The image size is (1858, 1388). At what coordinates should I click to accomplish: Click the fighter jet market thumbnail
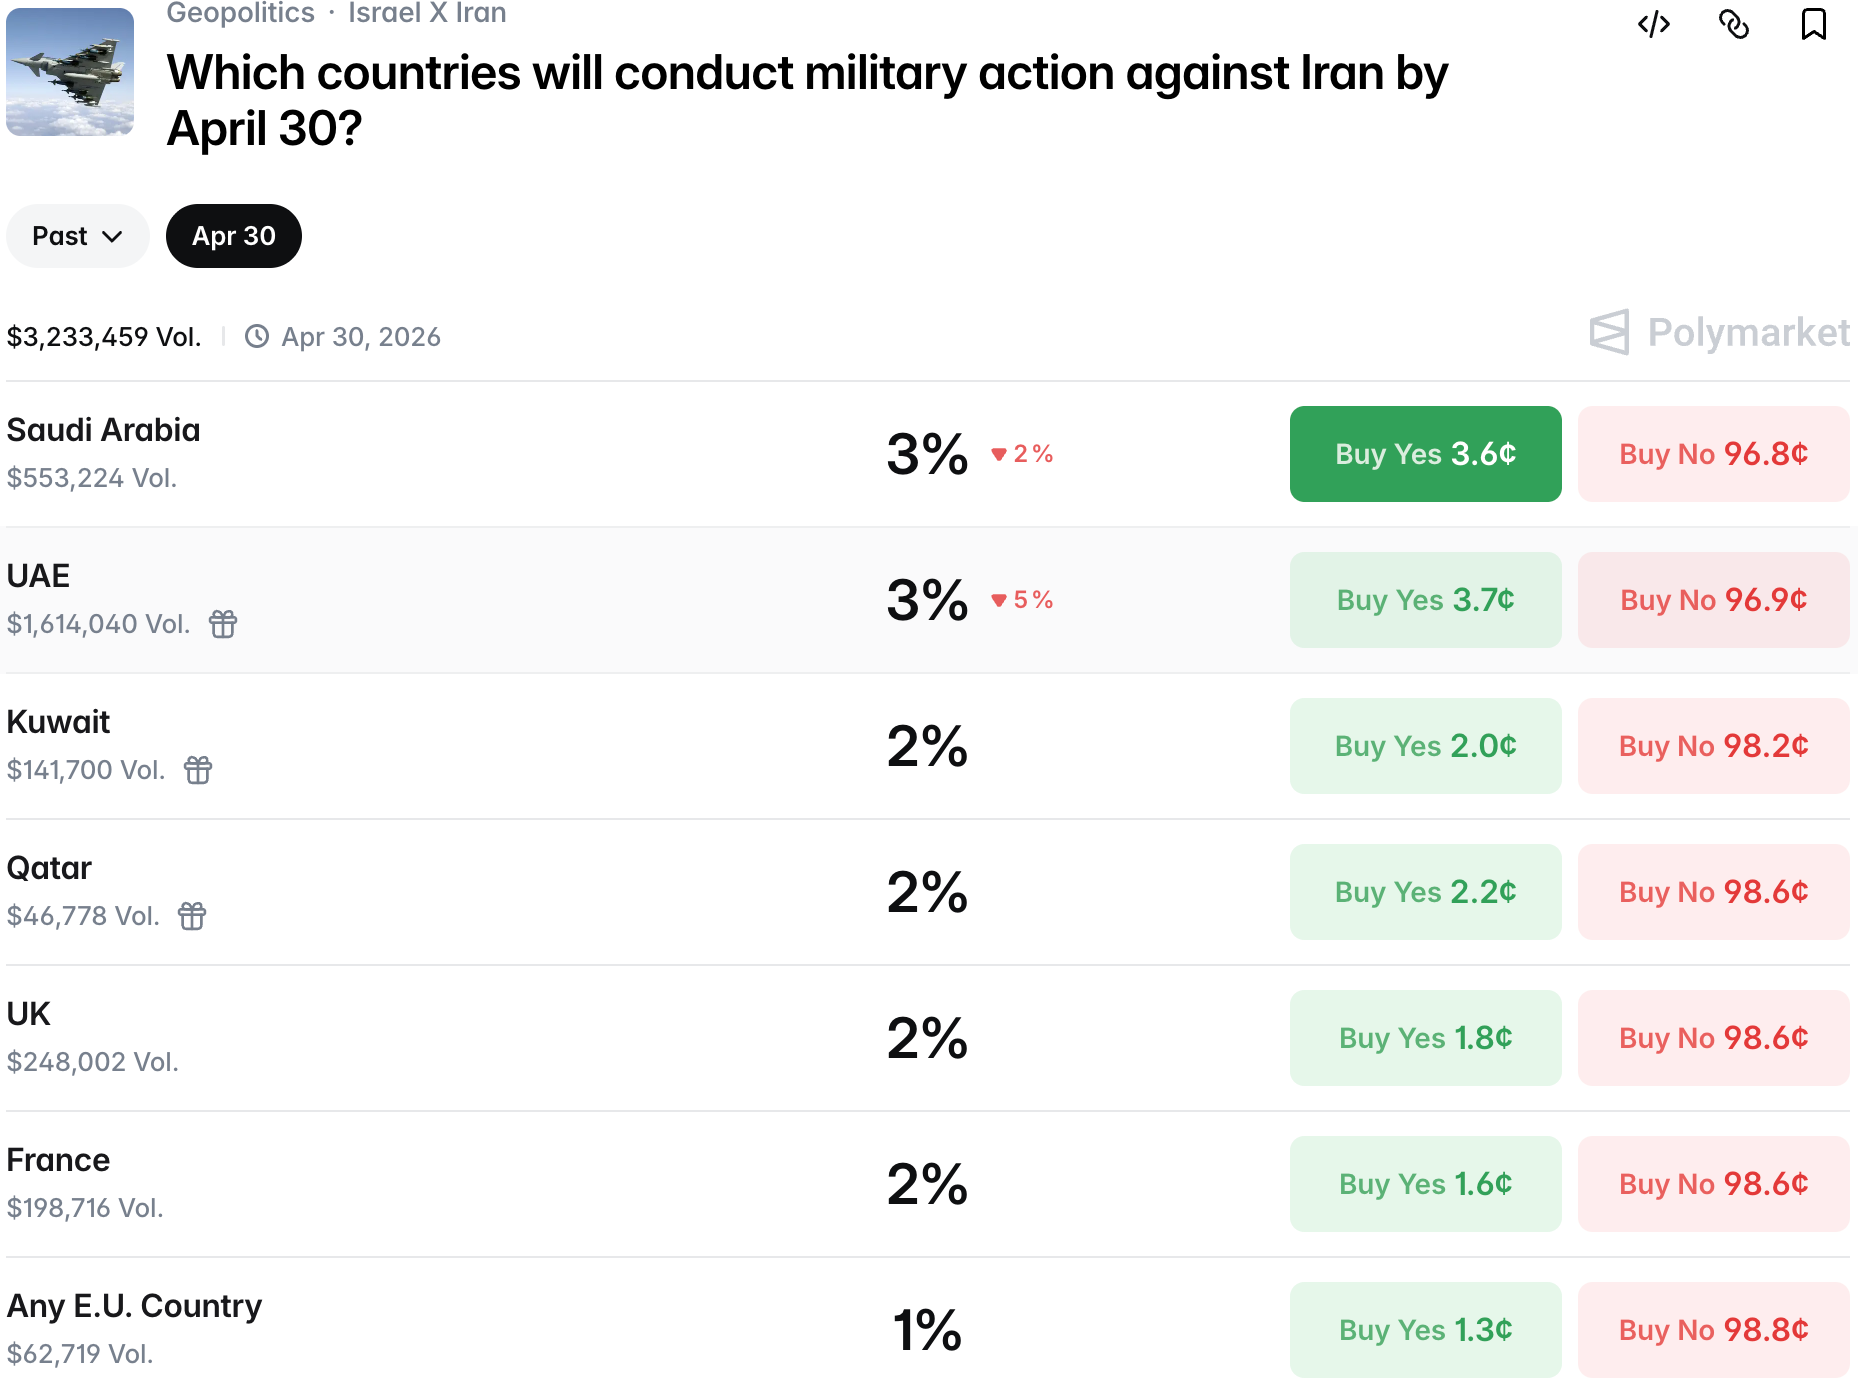tap(70, 72)
